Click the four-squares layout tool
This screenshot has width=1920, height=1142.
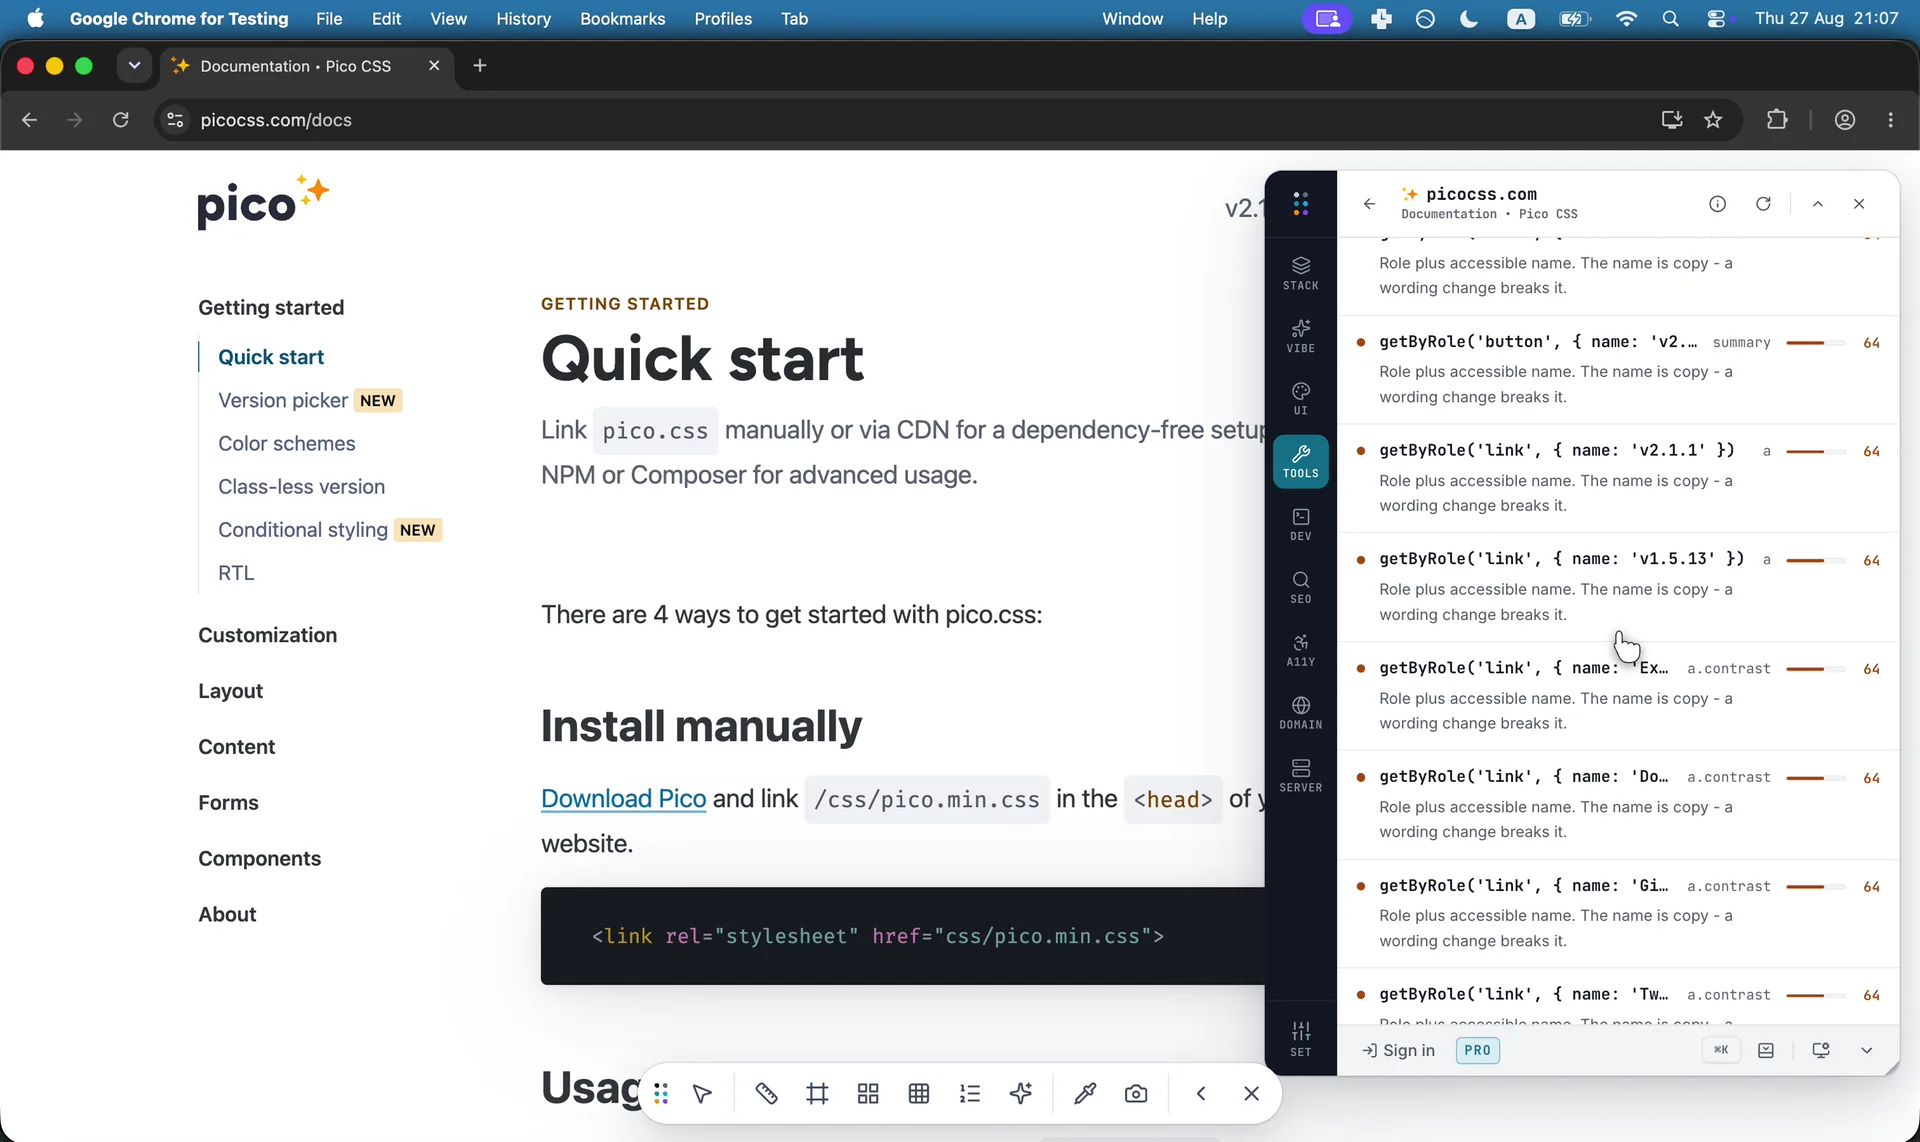point(868,1094)
